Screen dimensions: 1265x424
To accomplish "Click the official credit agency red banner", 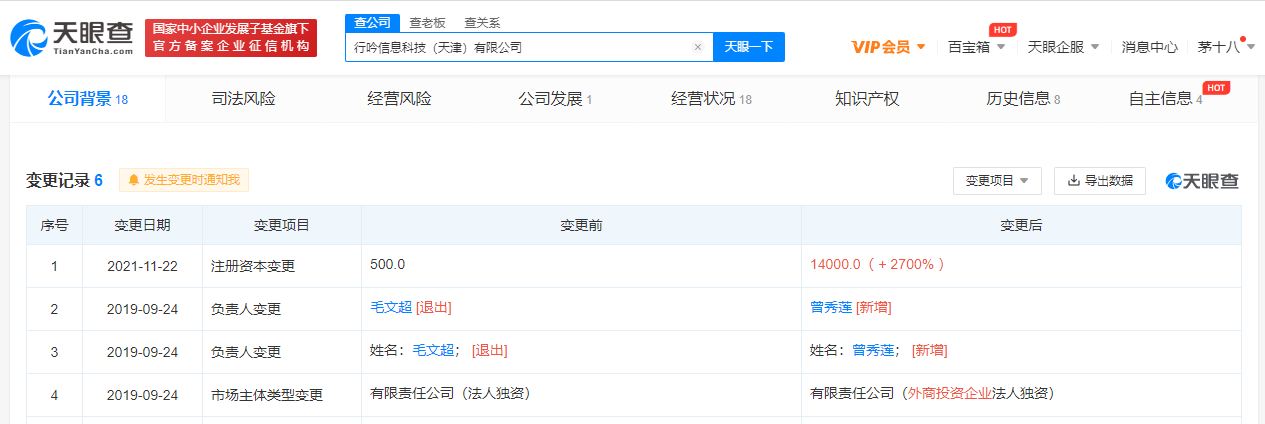I will point(231,38).
